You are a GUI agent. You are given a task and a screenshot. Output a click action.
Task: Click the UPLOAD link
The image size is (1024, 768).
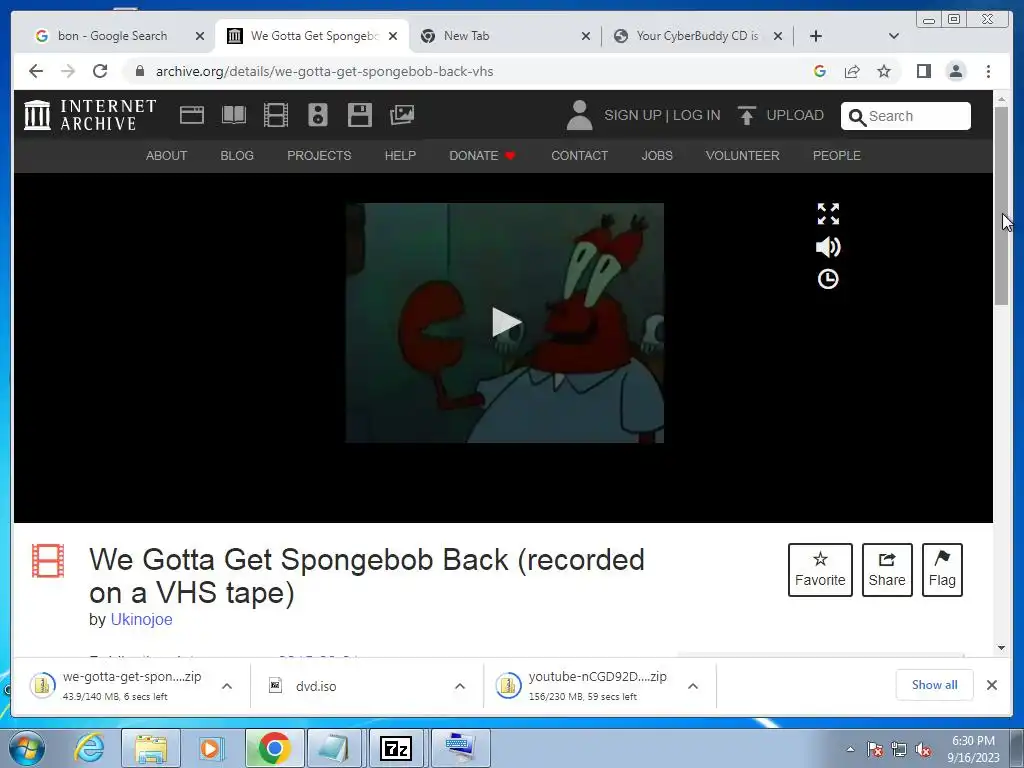point(795,115)
